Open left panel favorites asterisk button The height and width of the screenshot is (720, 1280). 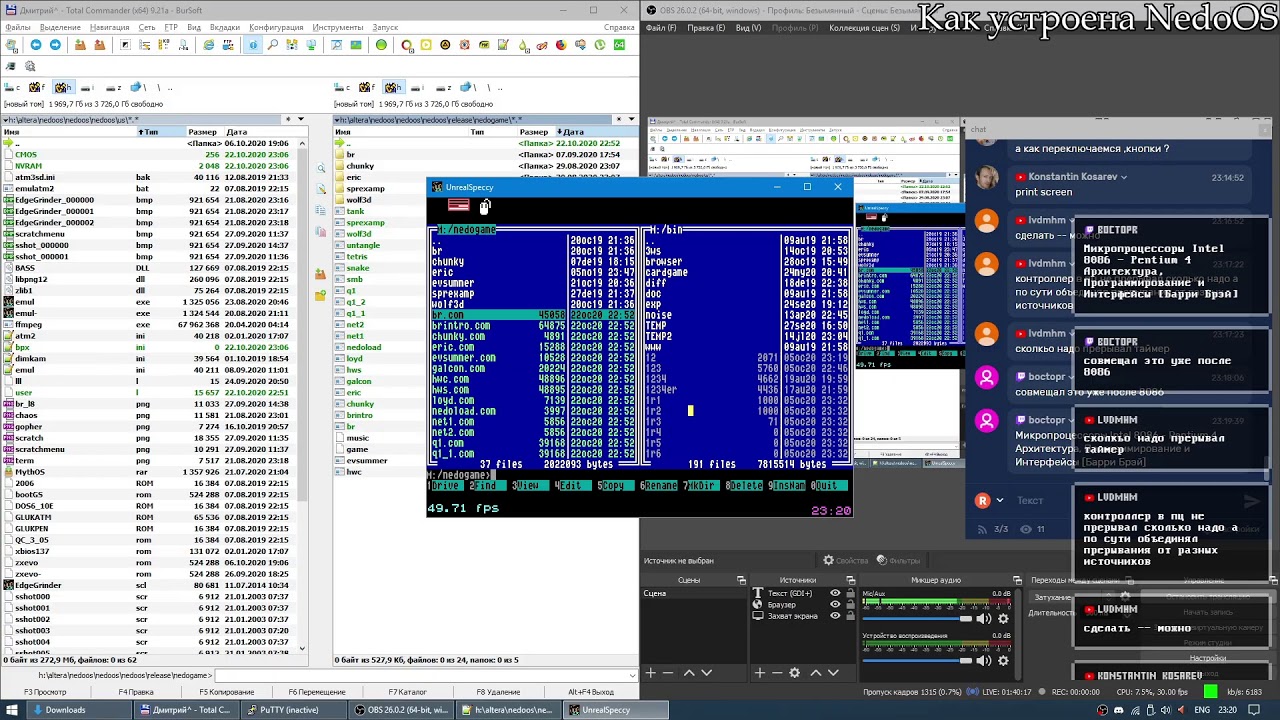click(x=288, y=120)
